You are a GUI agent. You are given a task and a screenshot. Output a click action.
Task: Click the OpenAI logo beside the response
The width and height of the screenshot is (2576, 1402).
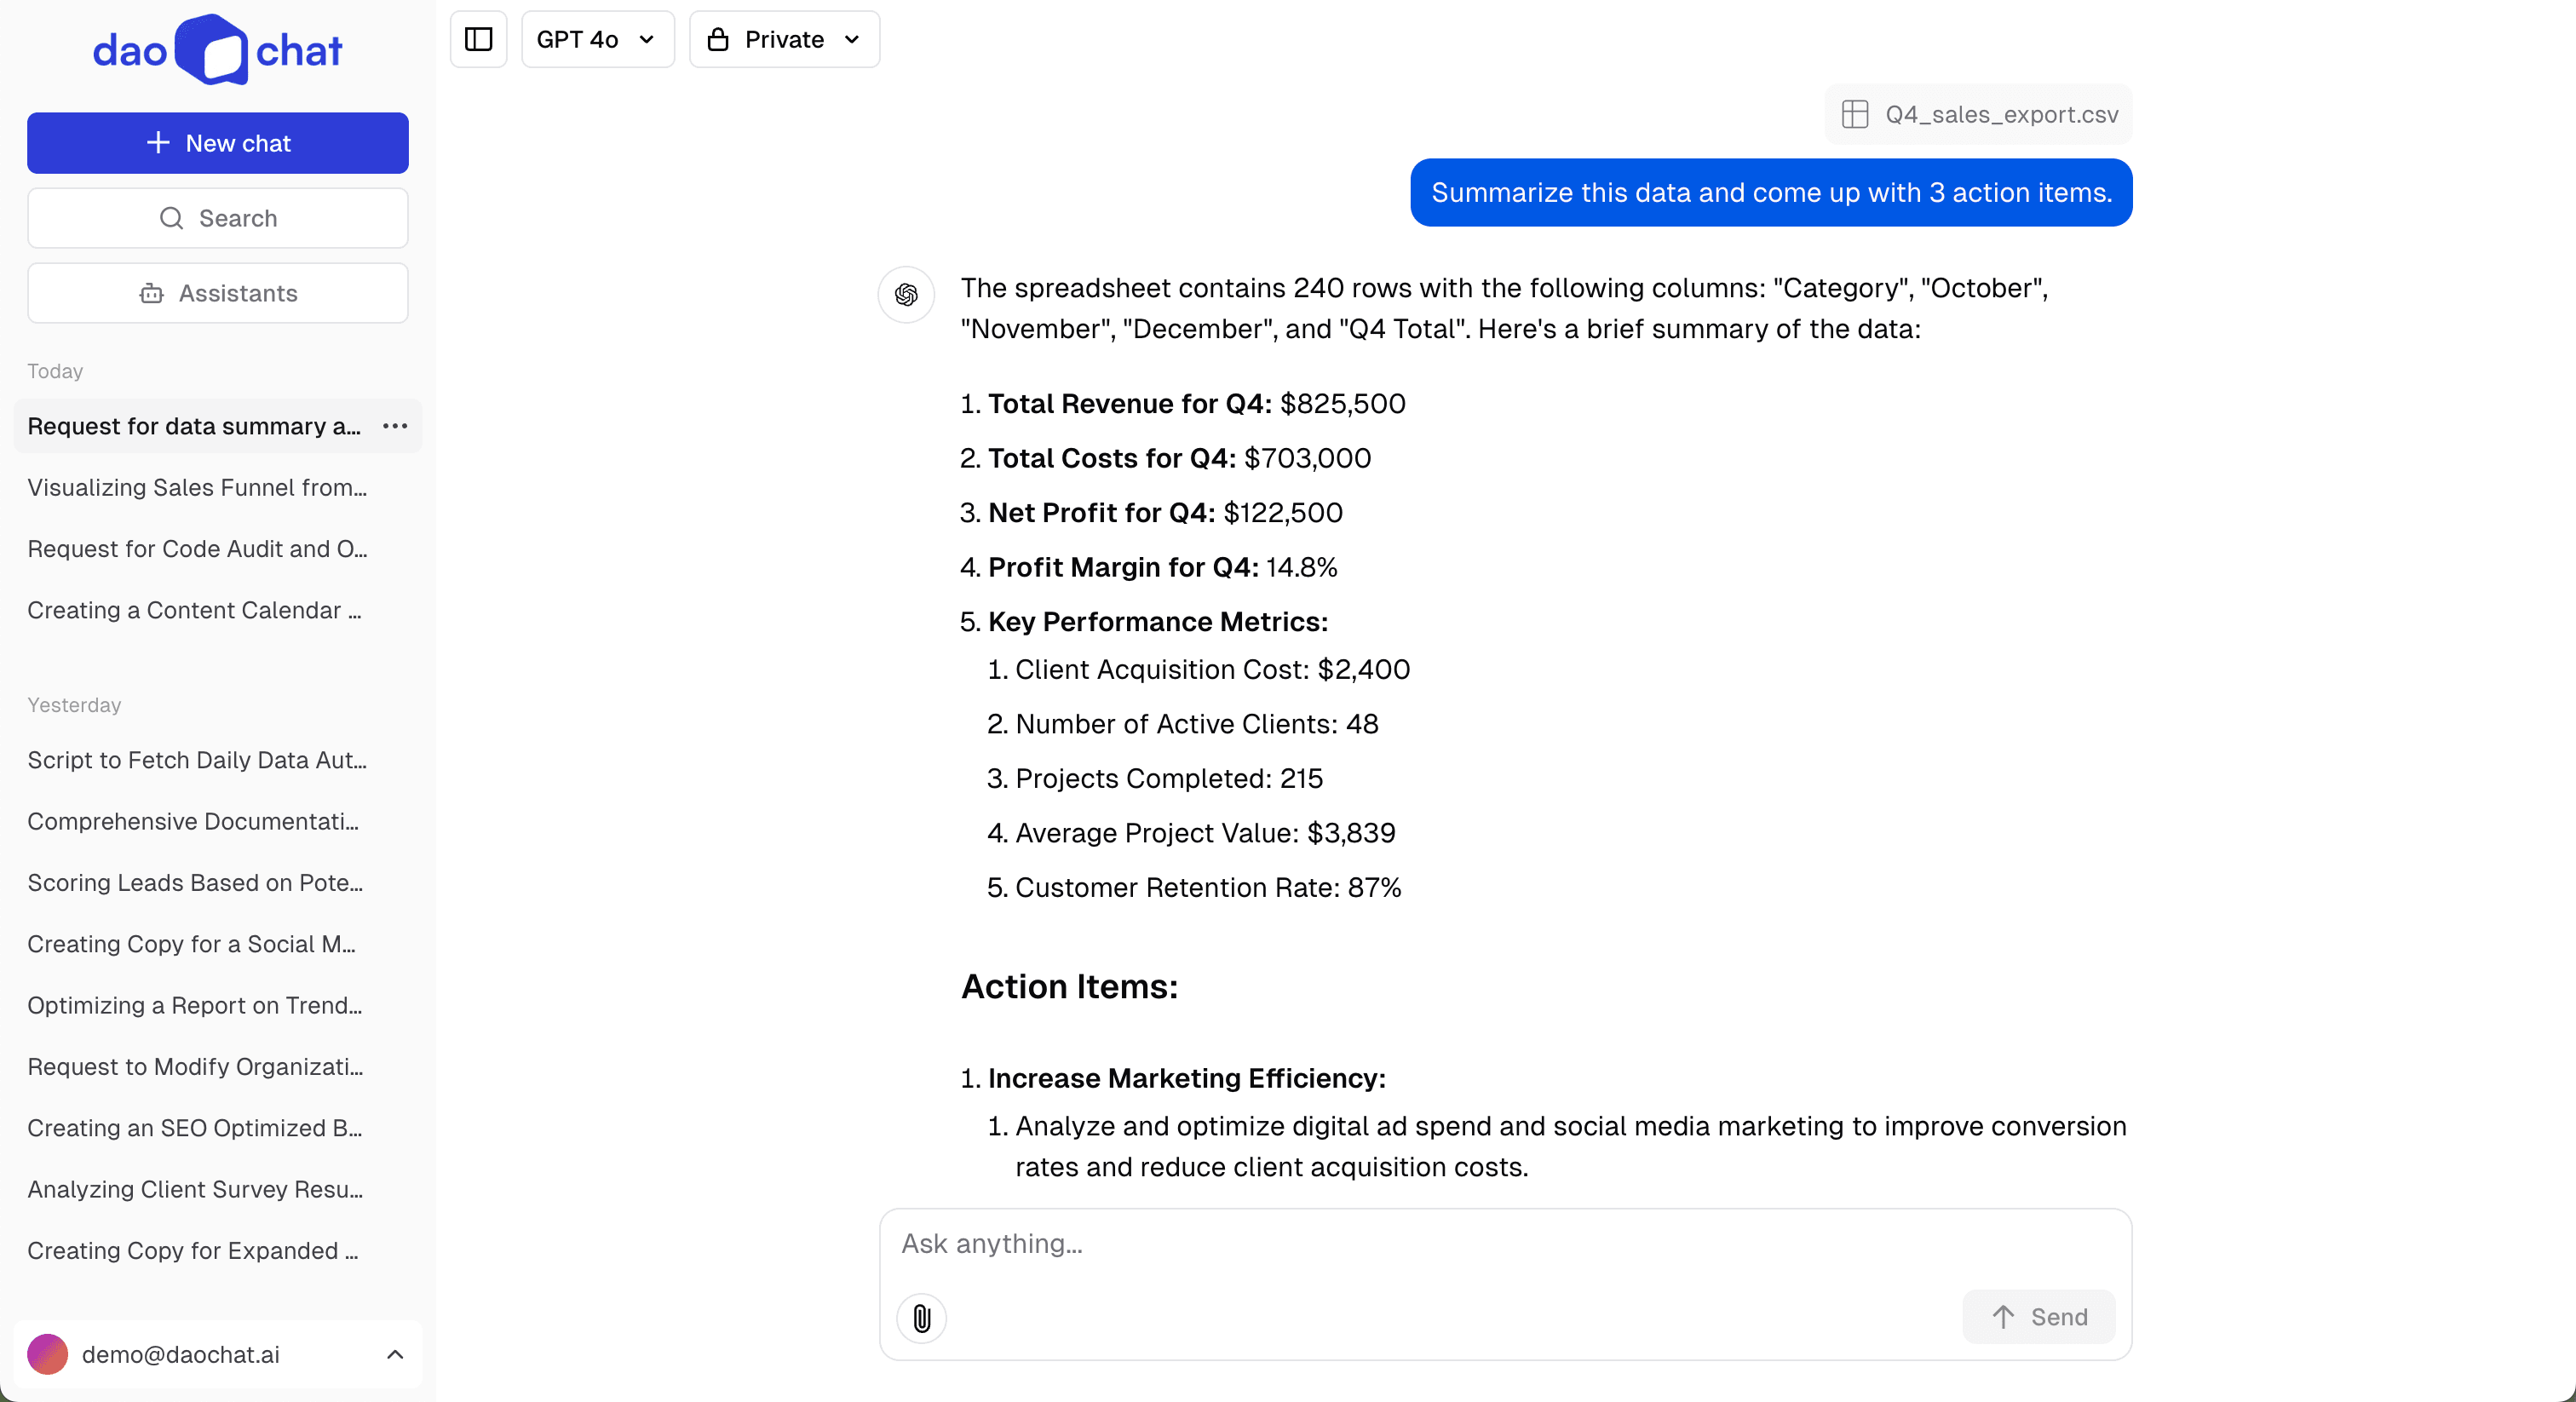(905, 294)
